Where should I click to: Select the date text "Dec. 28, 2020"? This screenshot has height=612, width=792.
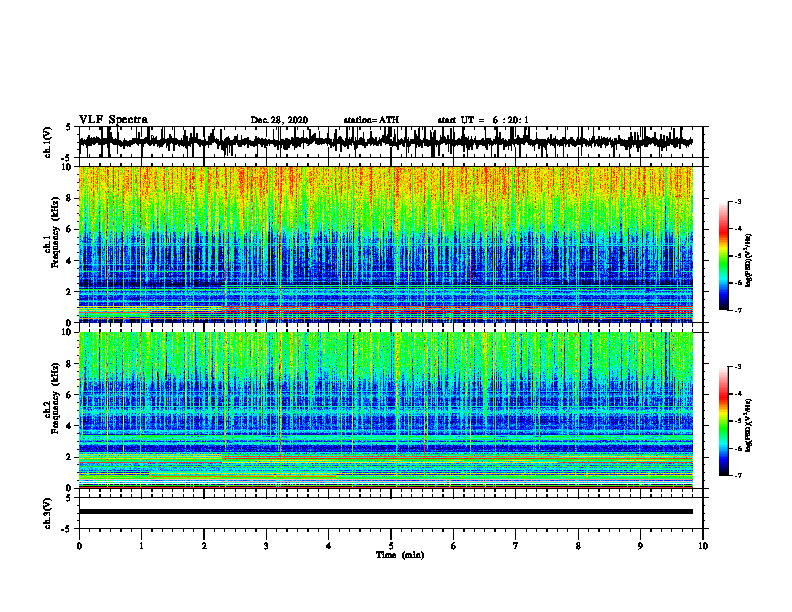pos(279,120)
